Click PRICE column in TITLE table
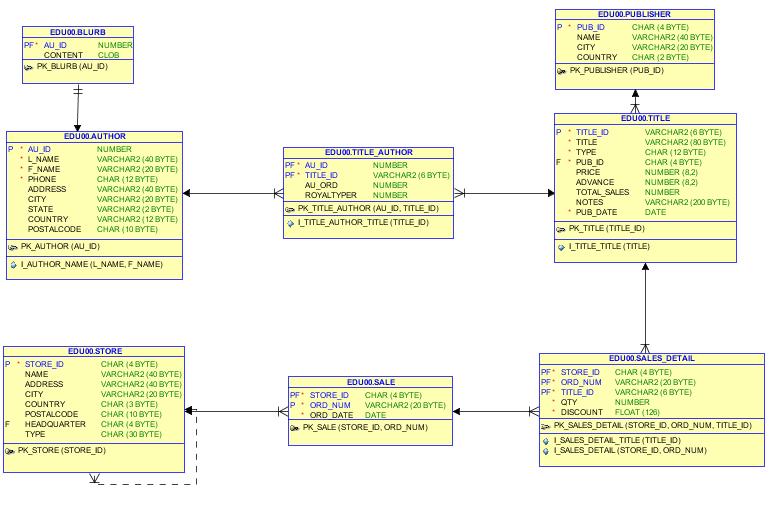Screen dimensions: 776x509 coord(587,172)
